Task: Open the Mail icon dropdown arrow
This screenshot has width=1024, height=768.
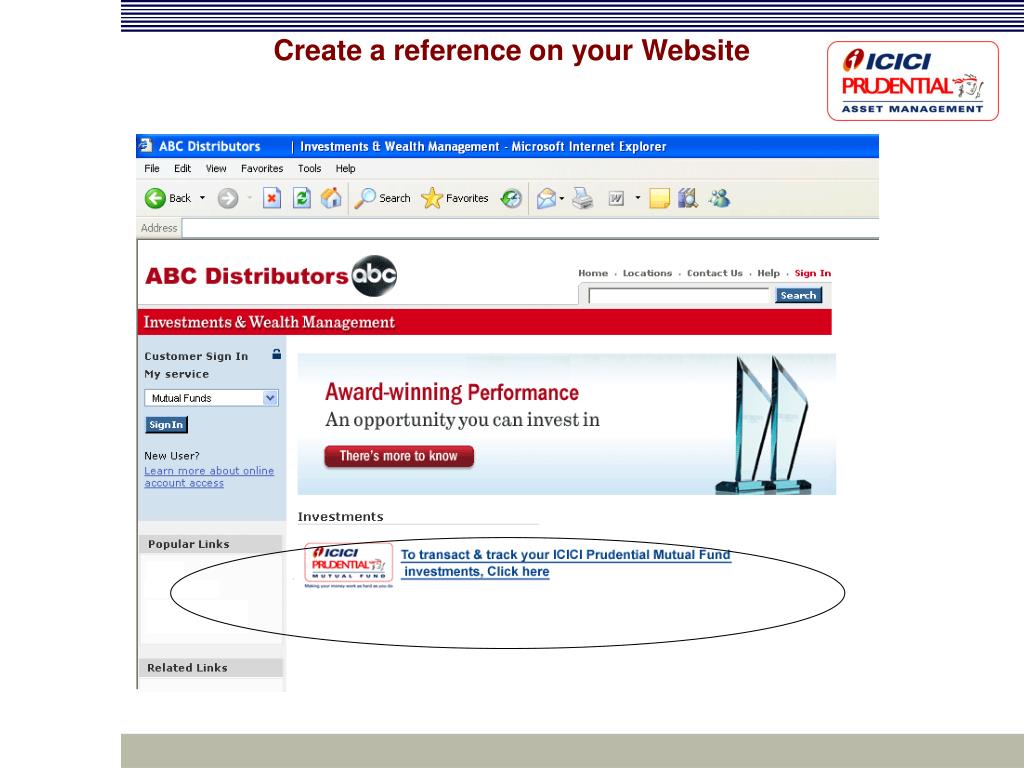Action: [562, 198]
